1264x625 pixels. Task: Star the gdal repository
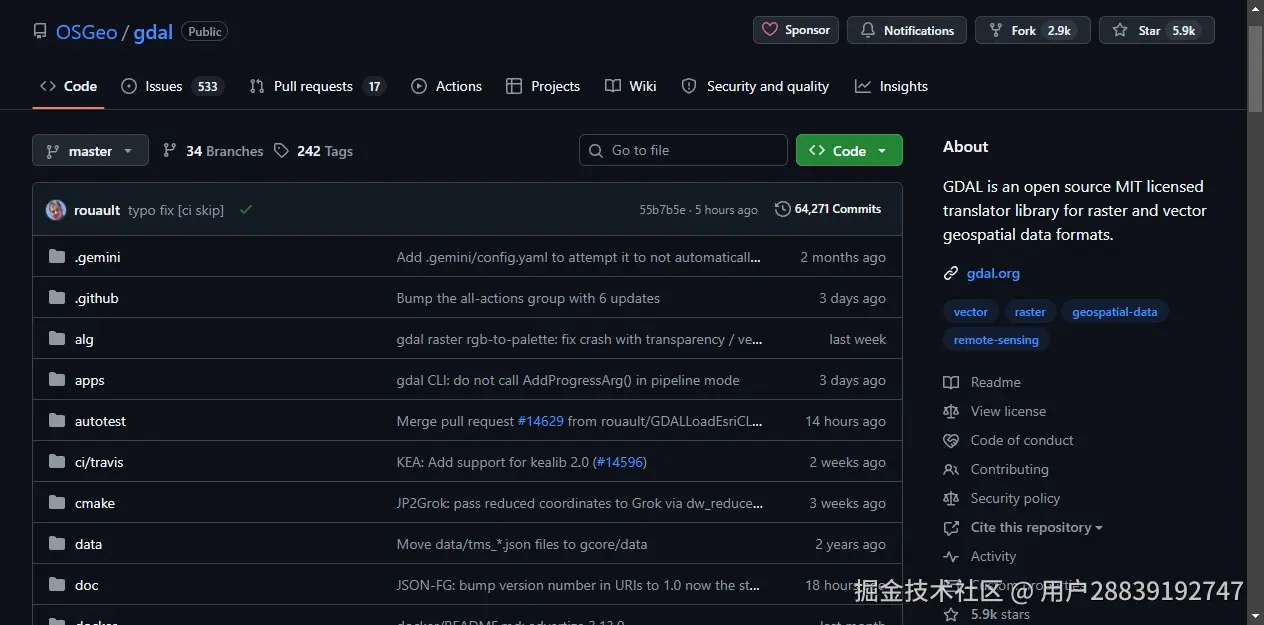pos(1157,30)
